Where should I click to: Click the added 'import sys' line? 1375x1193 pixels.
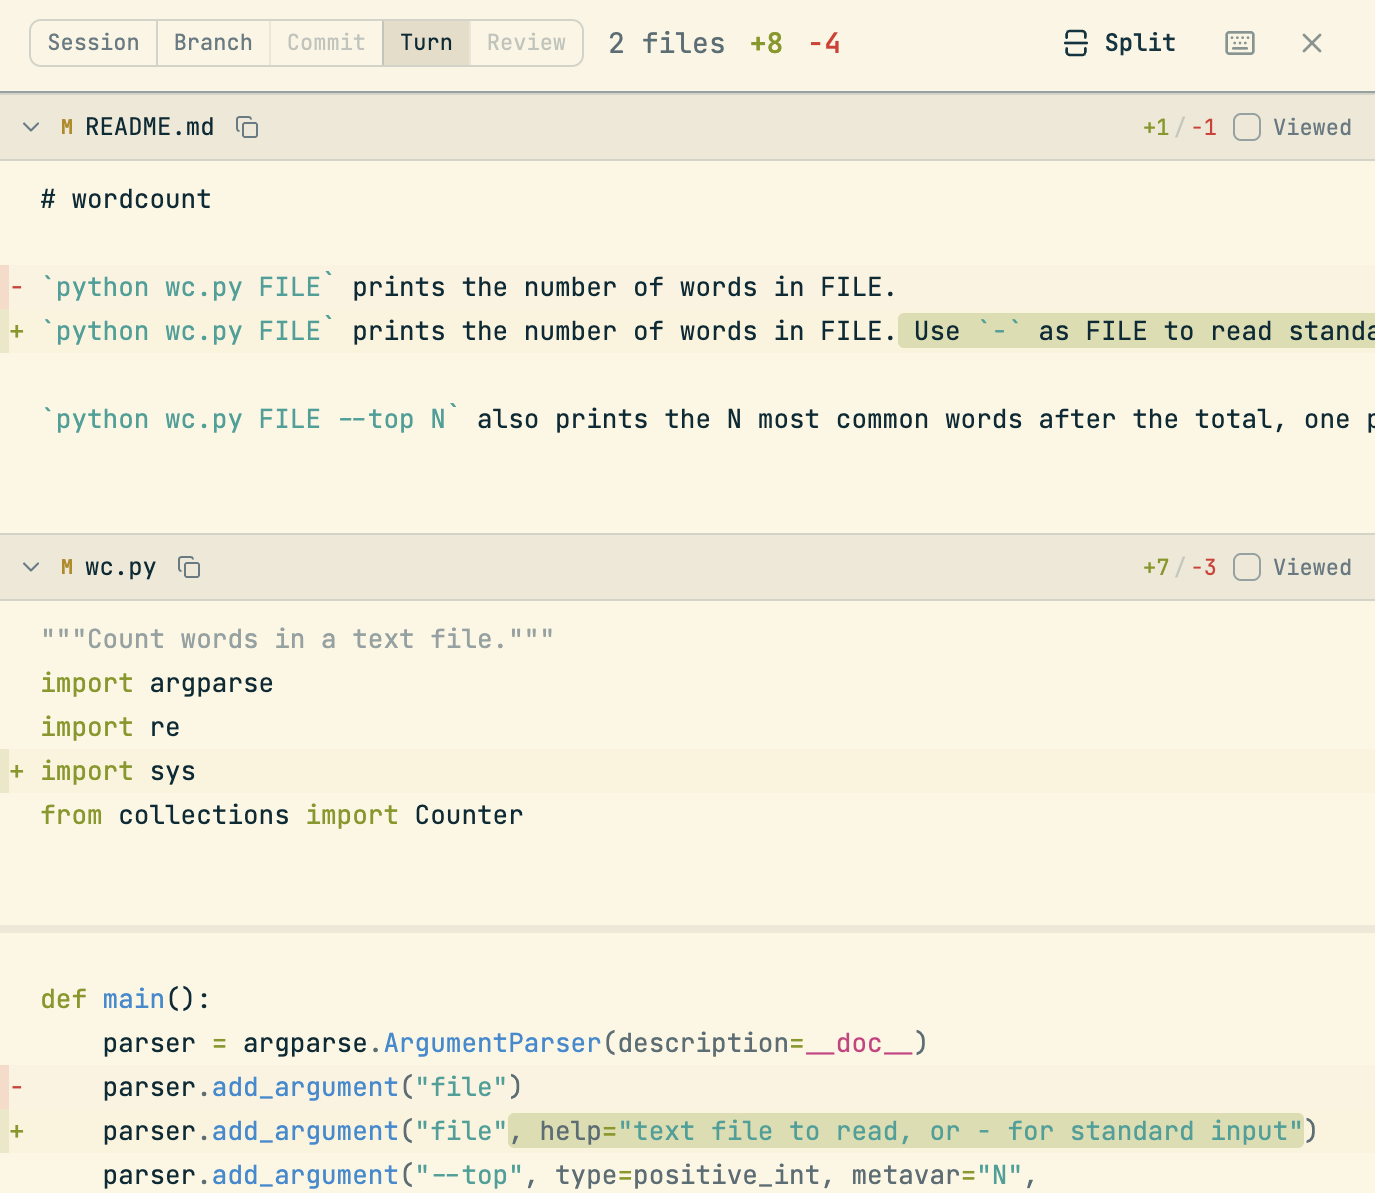pos(687,771)
